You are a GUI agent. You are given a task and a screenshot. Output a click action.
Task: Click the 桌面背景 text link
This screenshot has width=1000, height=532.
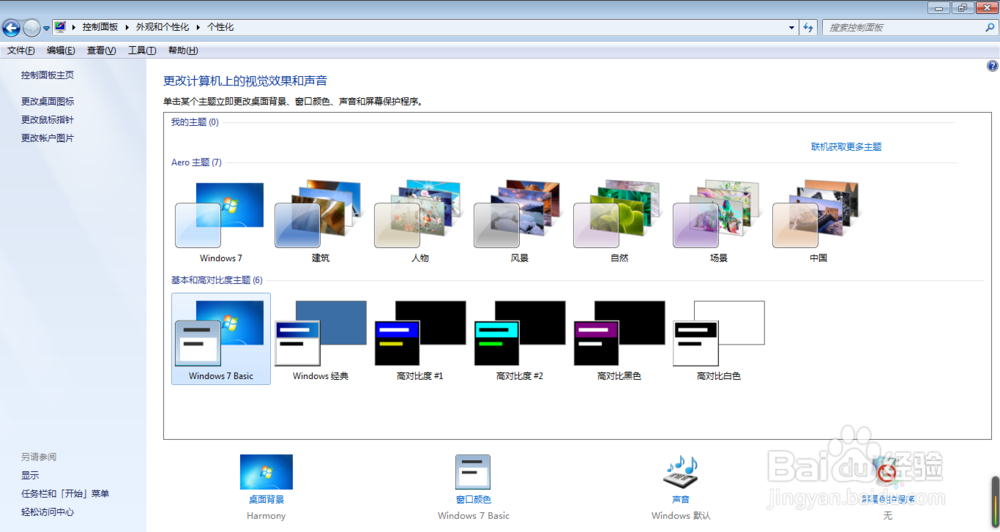click(x=266, y=499)
